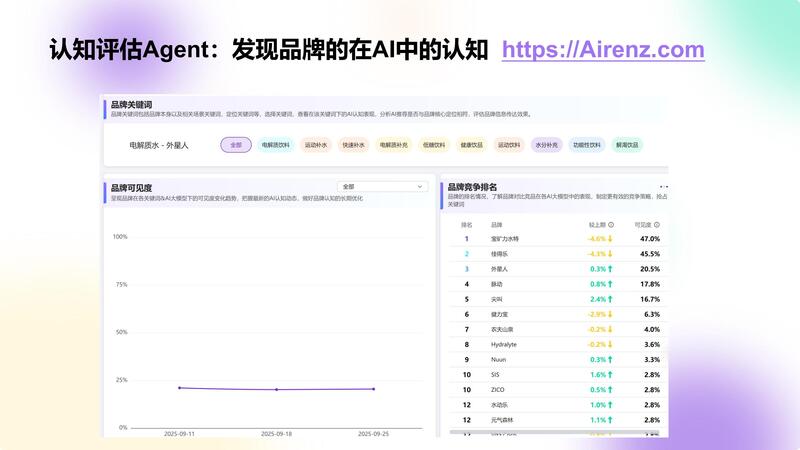The height and width of the screenshot is (450, 800).
Task: Click the info icon beside 较上期 header
Action: point(611,225)
